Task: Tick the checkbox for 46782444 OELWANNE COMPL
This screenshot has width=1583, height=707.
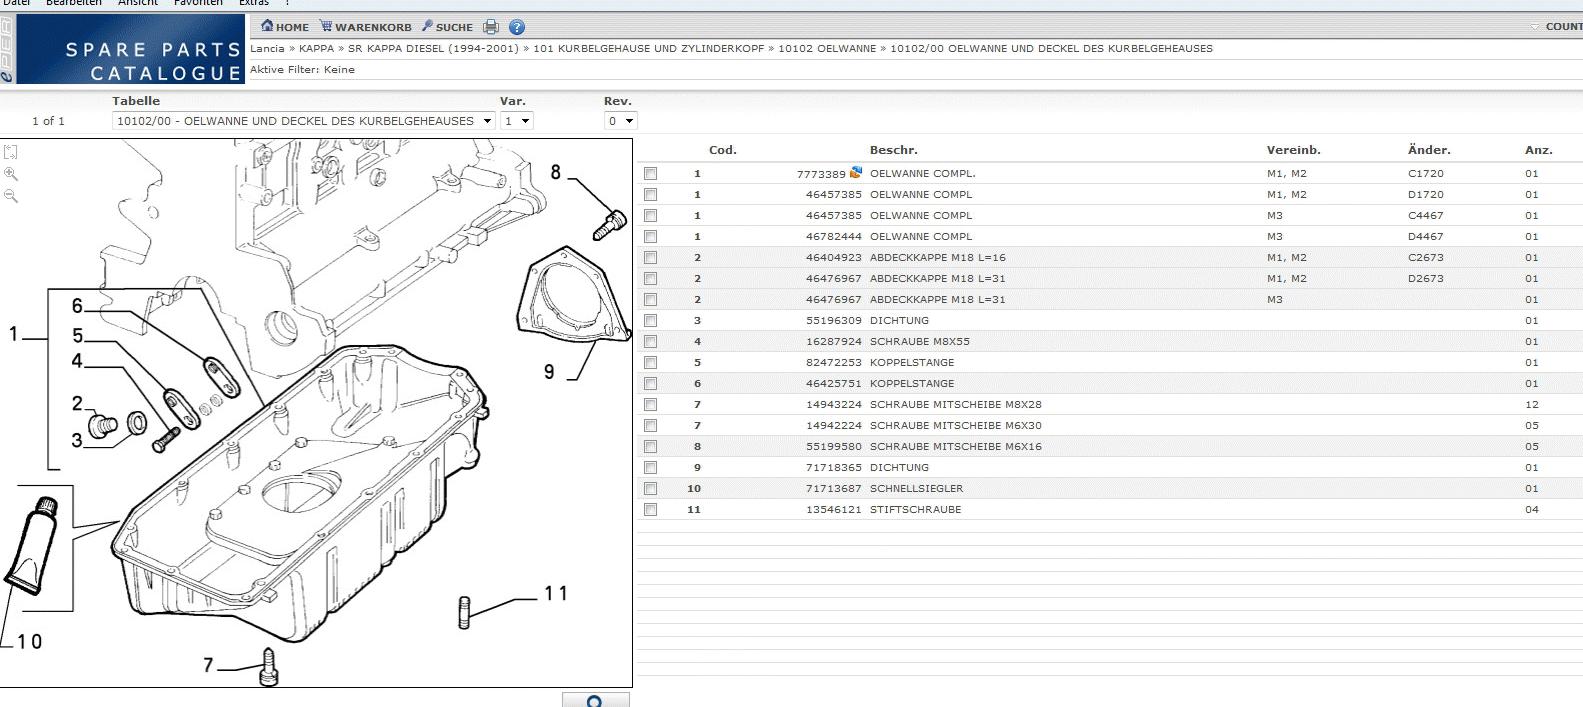Action: coord(651,237)
